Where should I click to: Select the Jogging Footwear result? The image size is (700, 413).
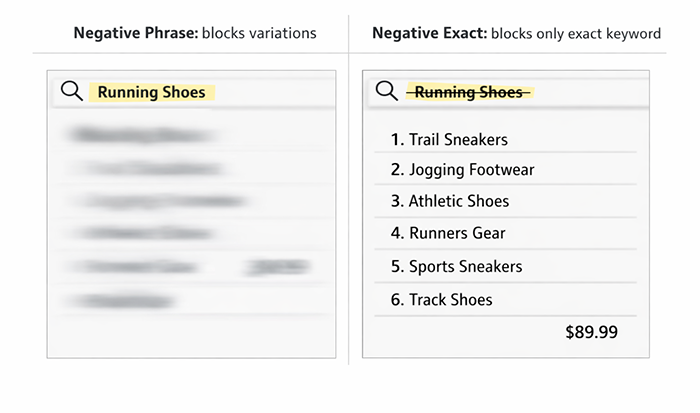click(x=462, y=170)
